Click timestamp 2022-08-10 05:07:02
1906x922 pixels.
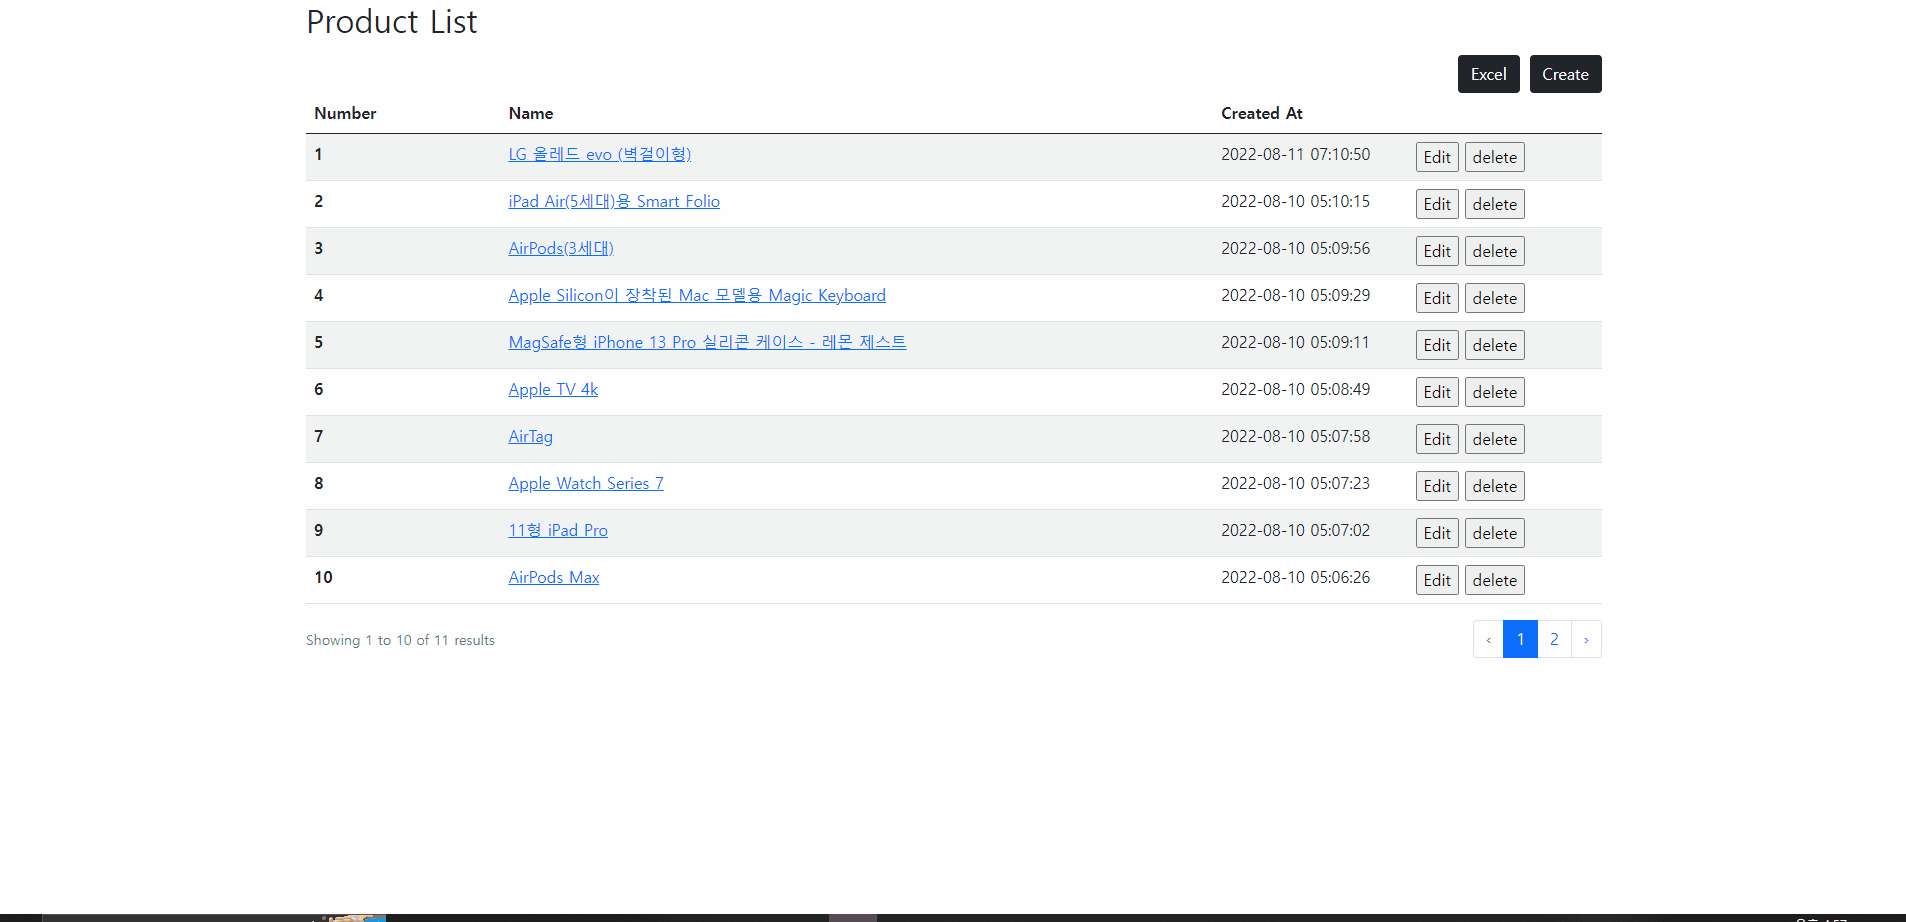click(1296, 530)
